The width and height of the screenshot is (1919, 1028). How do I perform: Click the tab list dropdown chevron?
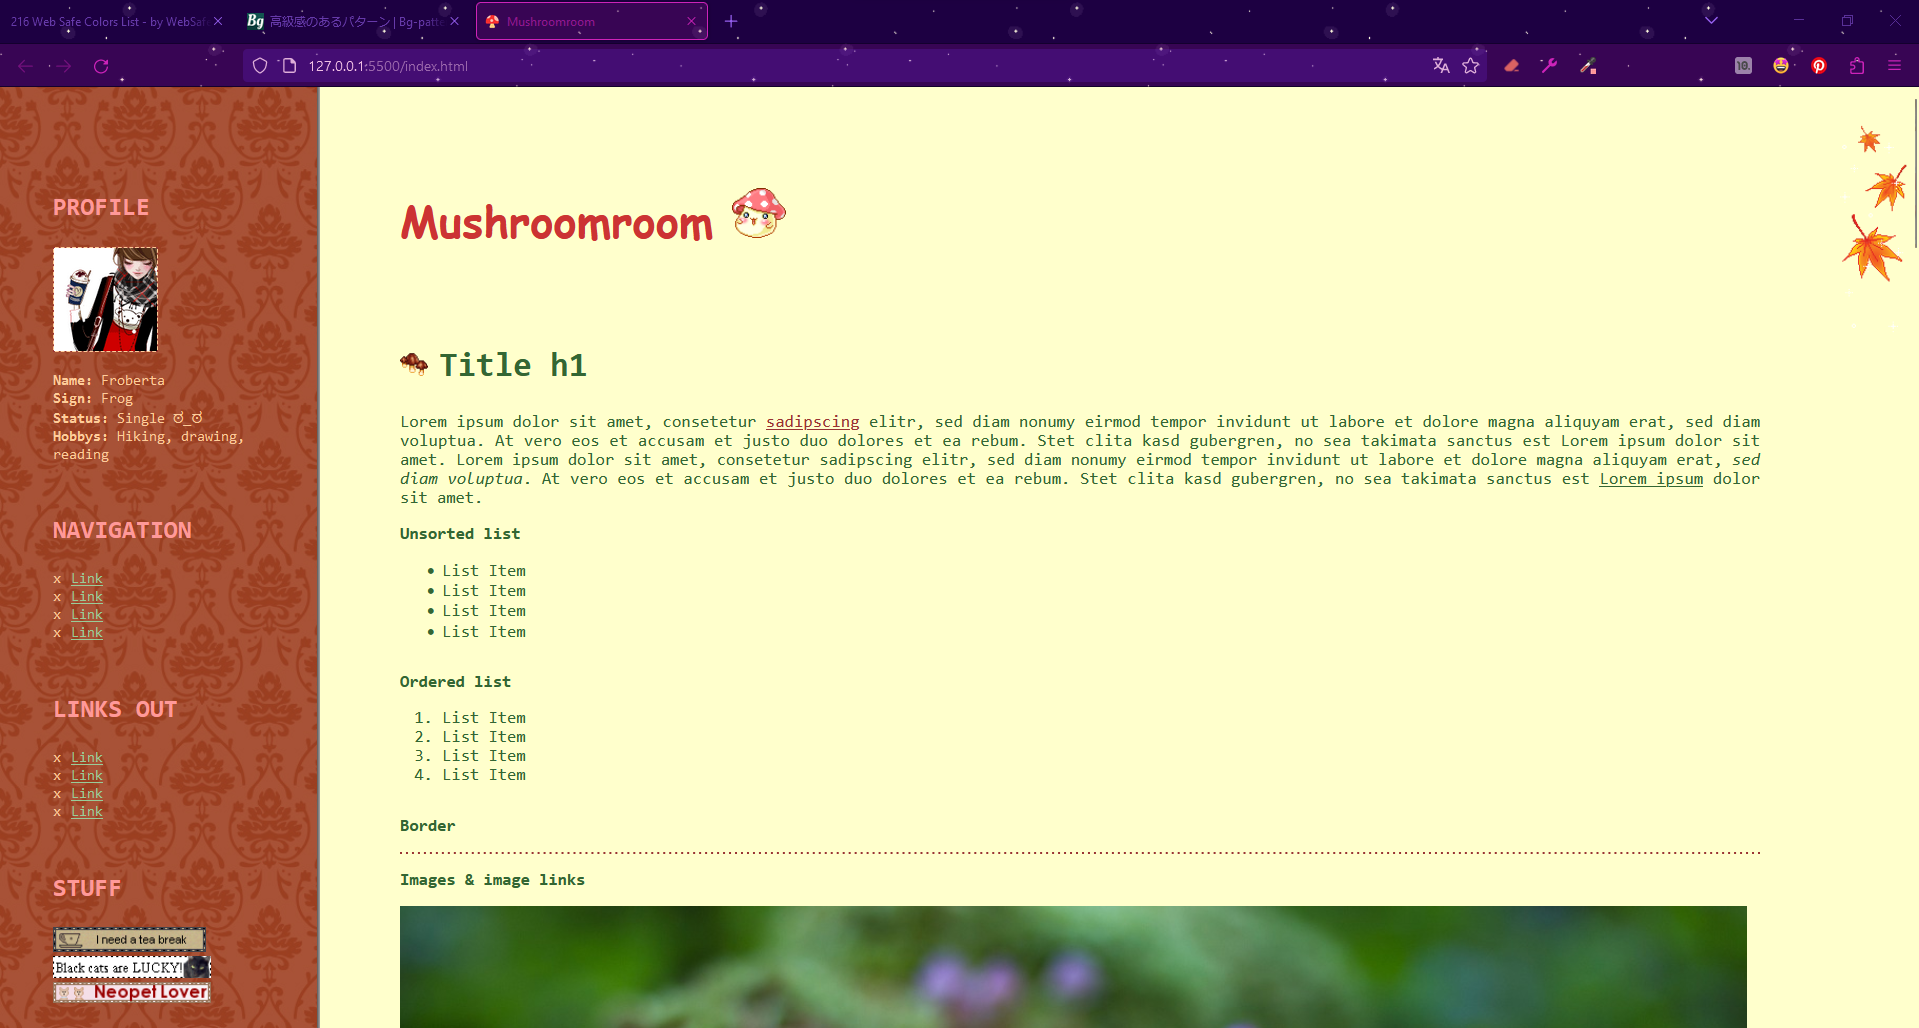(x=1710, y=20)
